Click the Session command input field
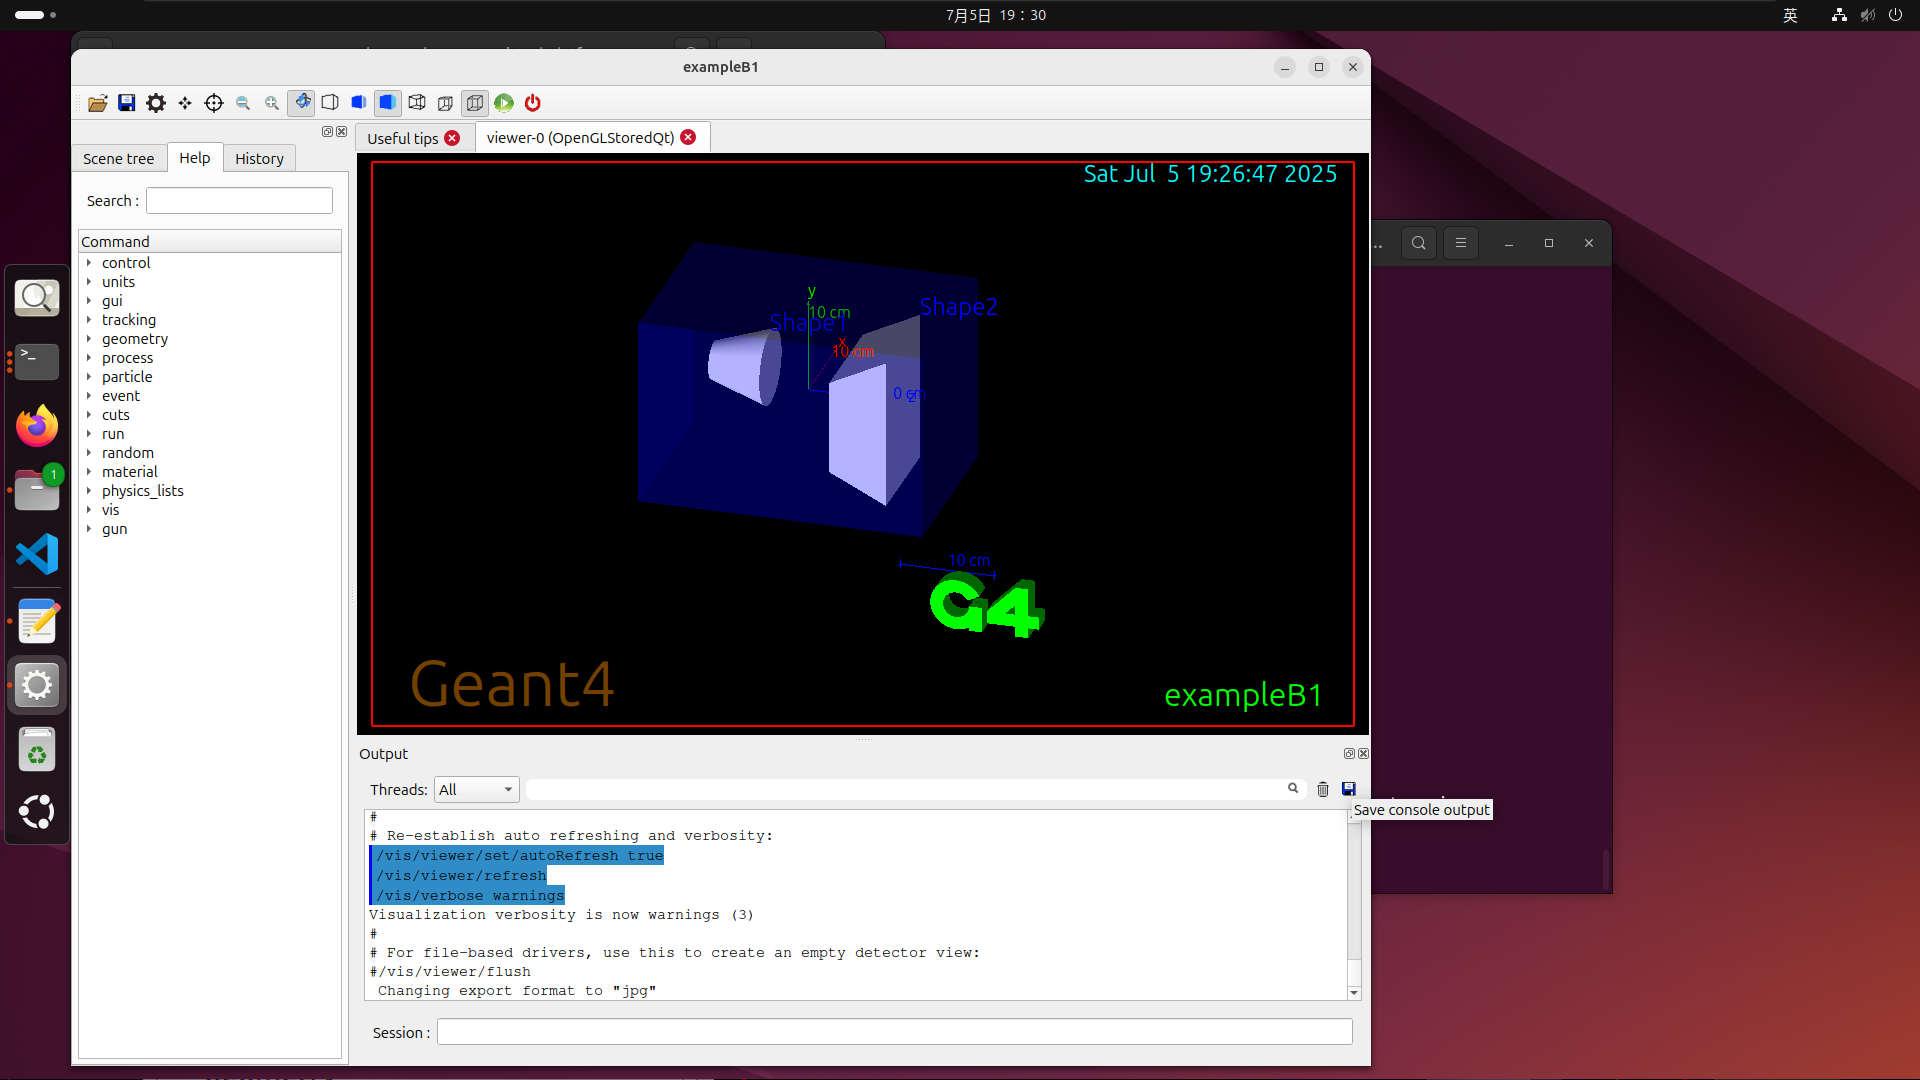1920x1080 pixels. tap(894, 1032)
